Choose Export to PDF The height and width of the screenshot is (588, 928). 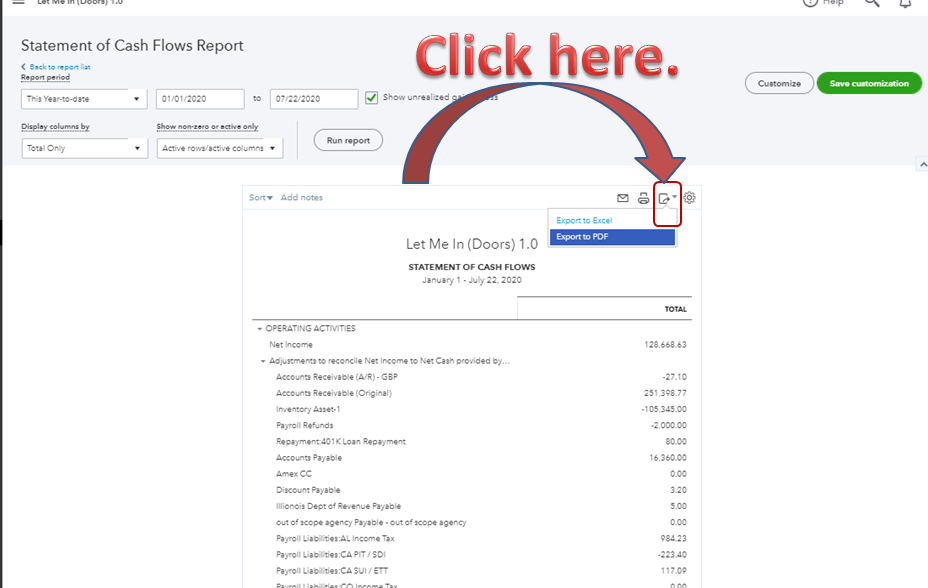[612, 237]
